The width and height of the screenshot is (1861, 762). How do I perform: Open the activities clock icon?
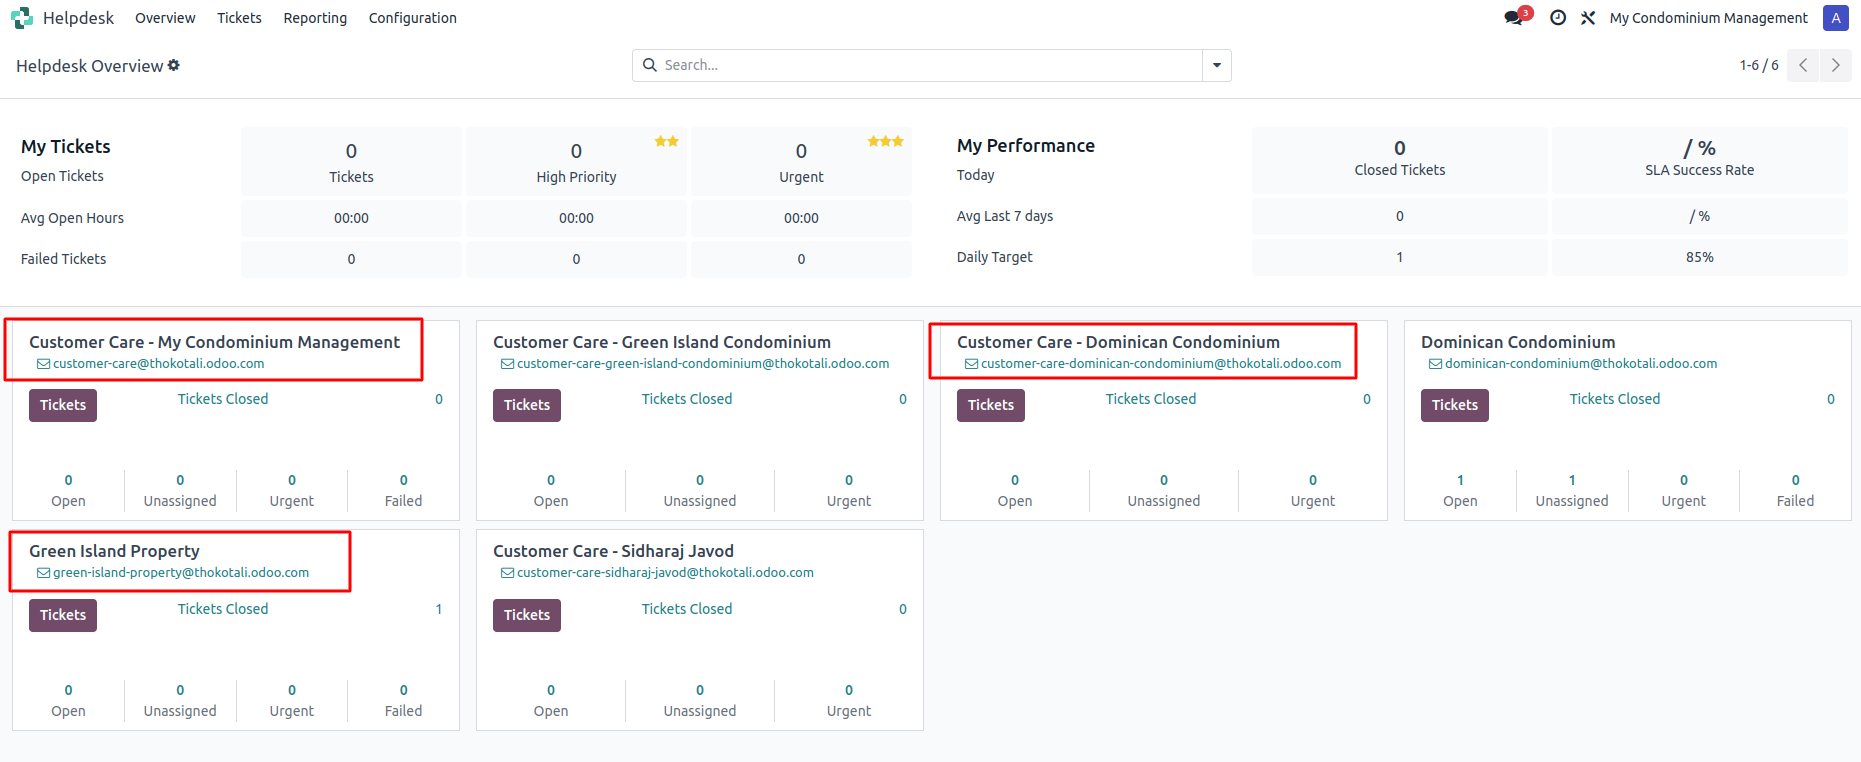1557,18
